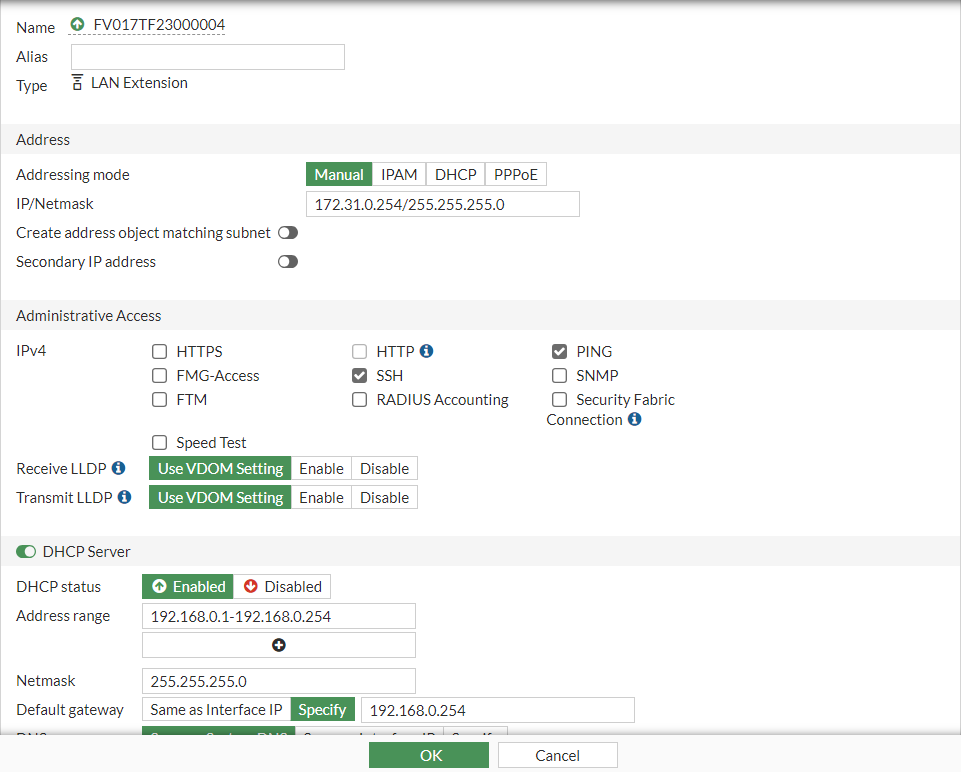
Task: Turn off the DHCP Server toggle
Action: 26,552
